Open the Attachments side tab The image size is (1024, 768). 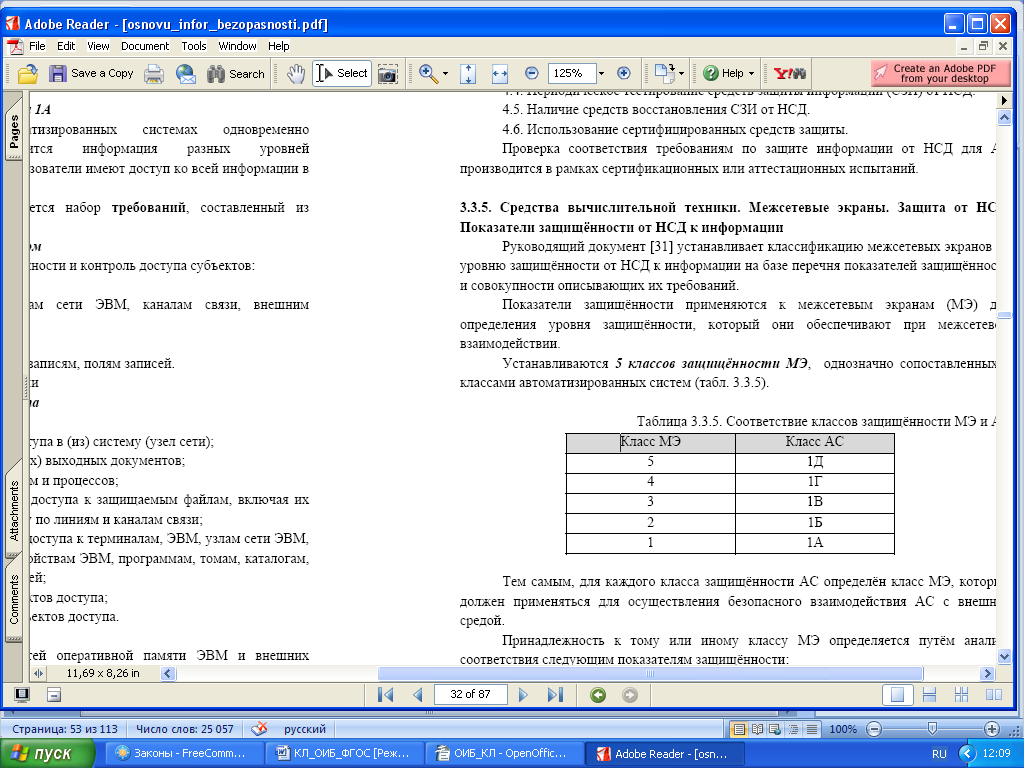(x=14, y=511)
